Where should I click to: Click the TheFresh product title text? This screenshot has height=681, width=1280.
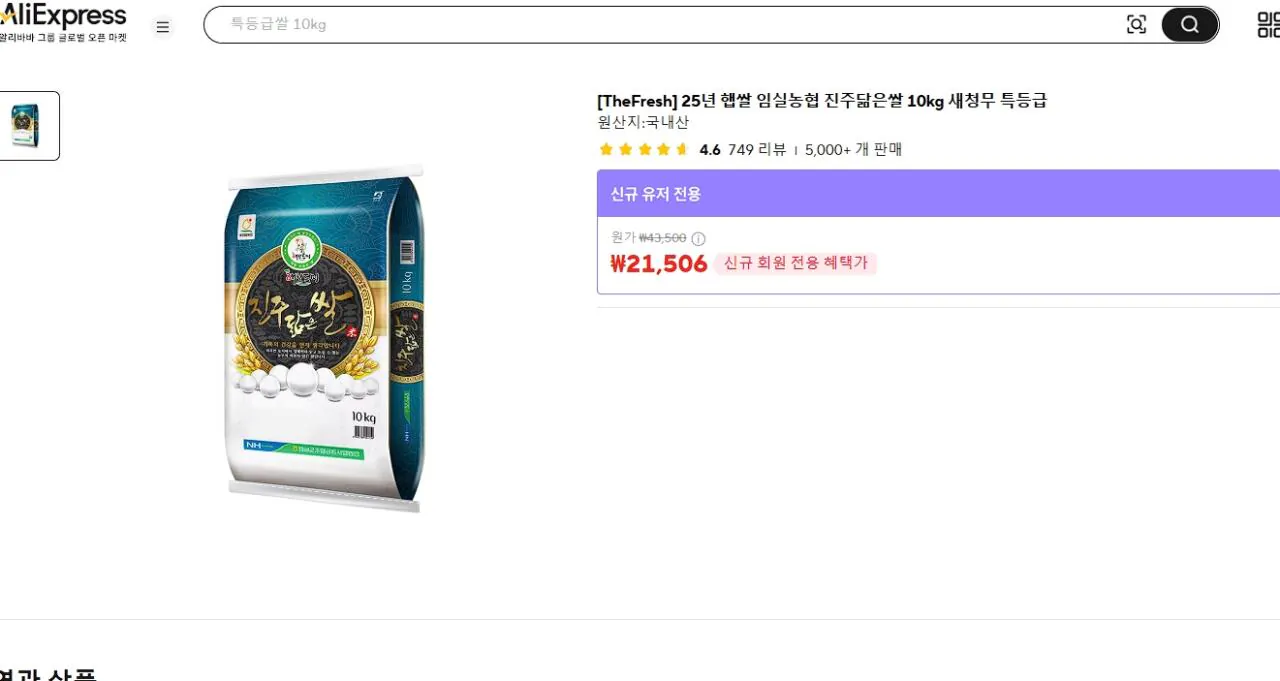[x=822, y=101]
